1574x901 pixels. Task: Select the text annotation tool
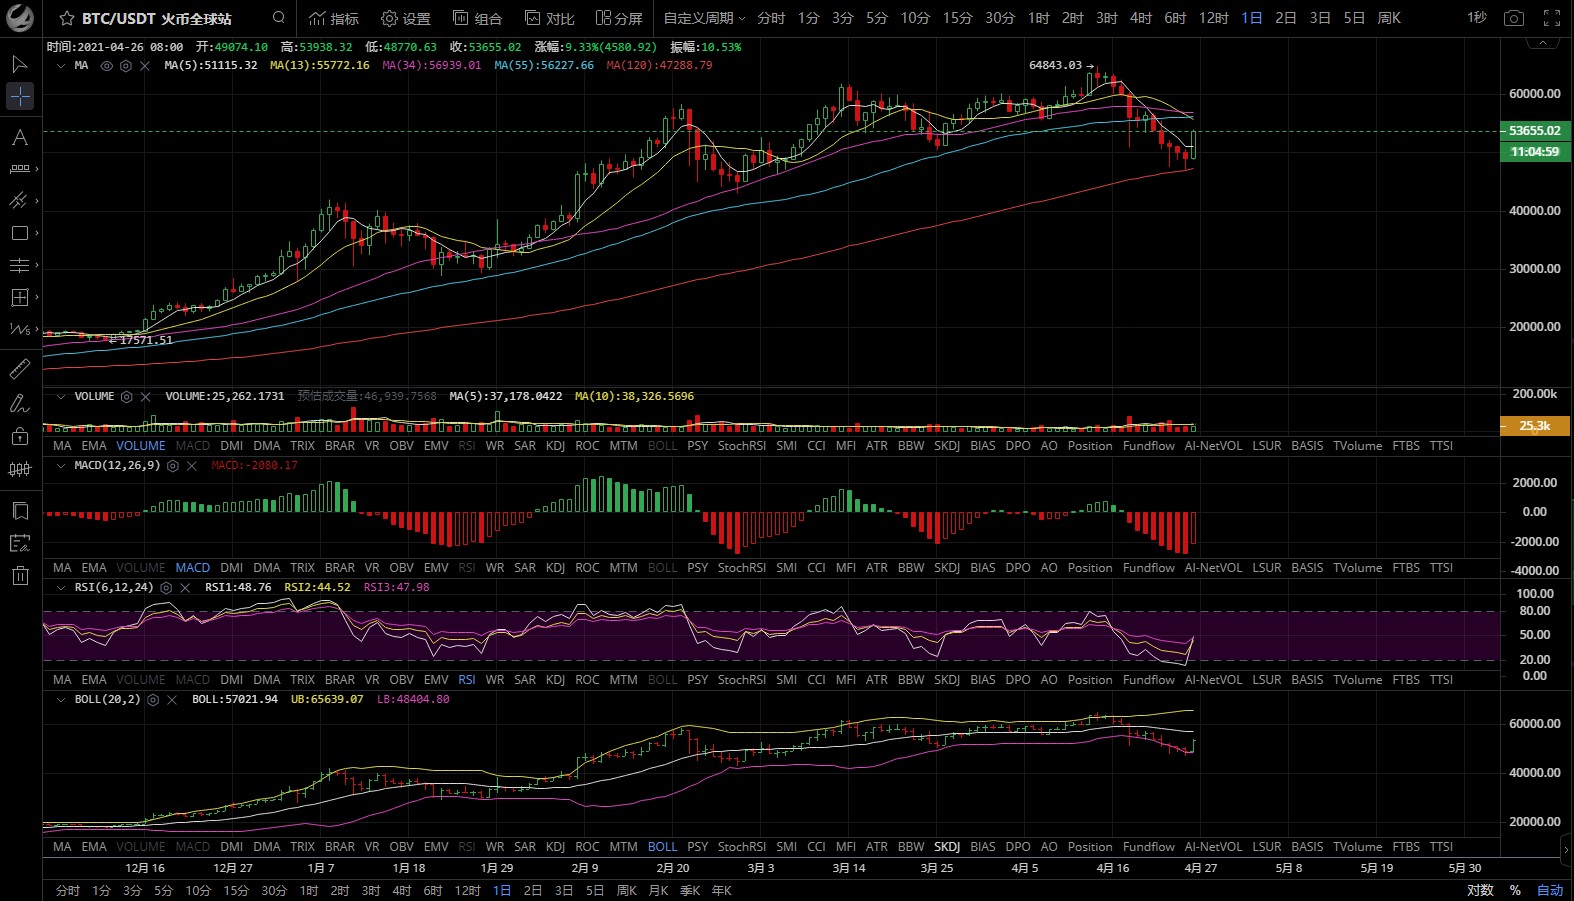19,137
